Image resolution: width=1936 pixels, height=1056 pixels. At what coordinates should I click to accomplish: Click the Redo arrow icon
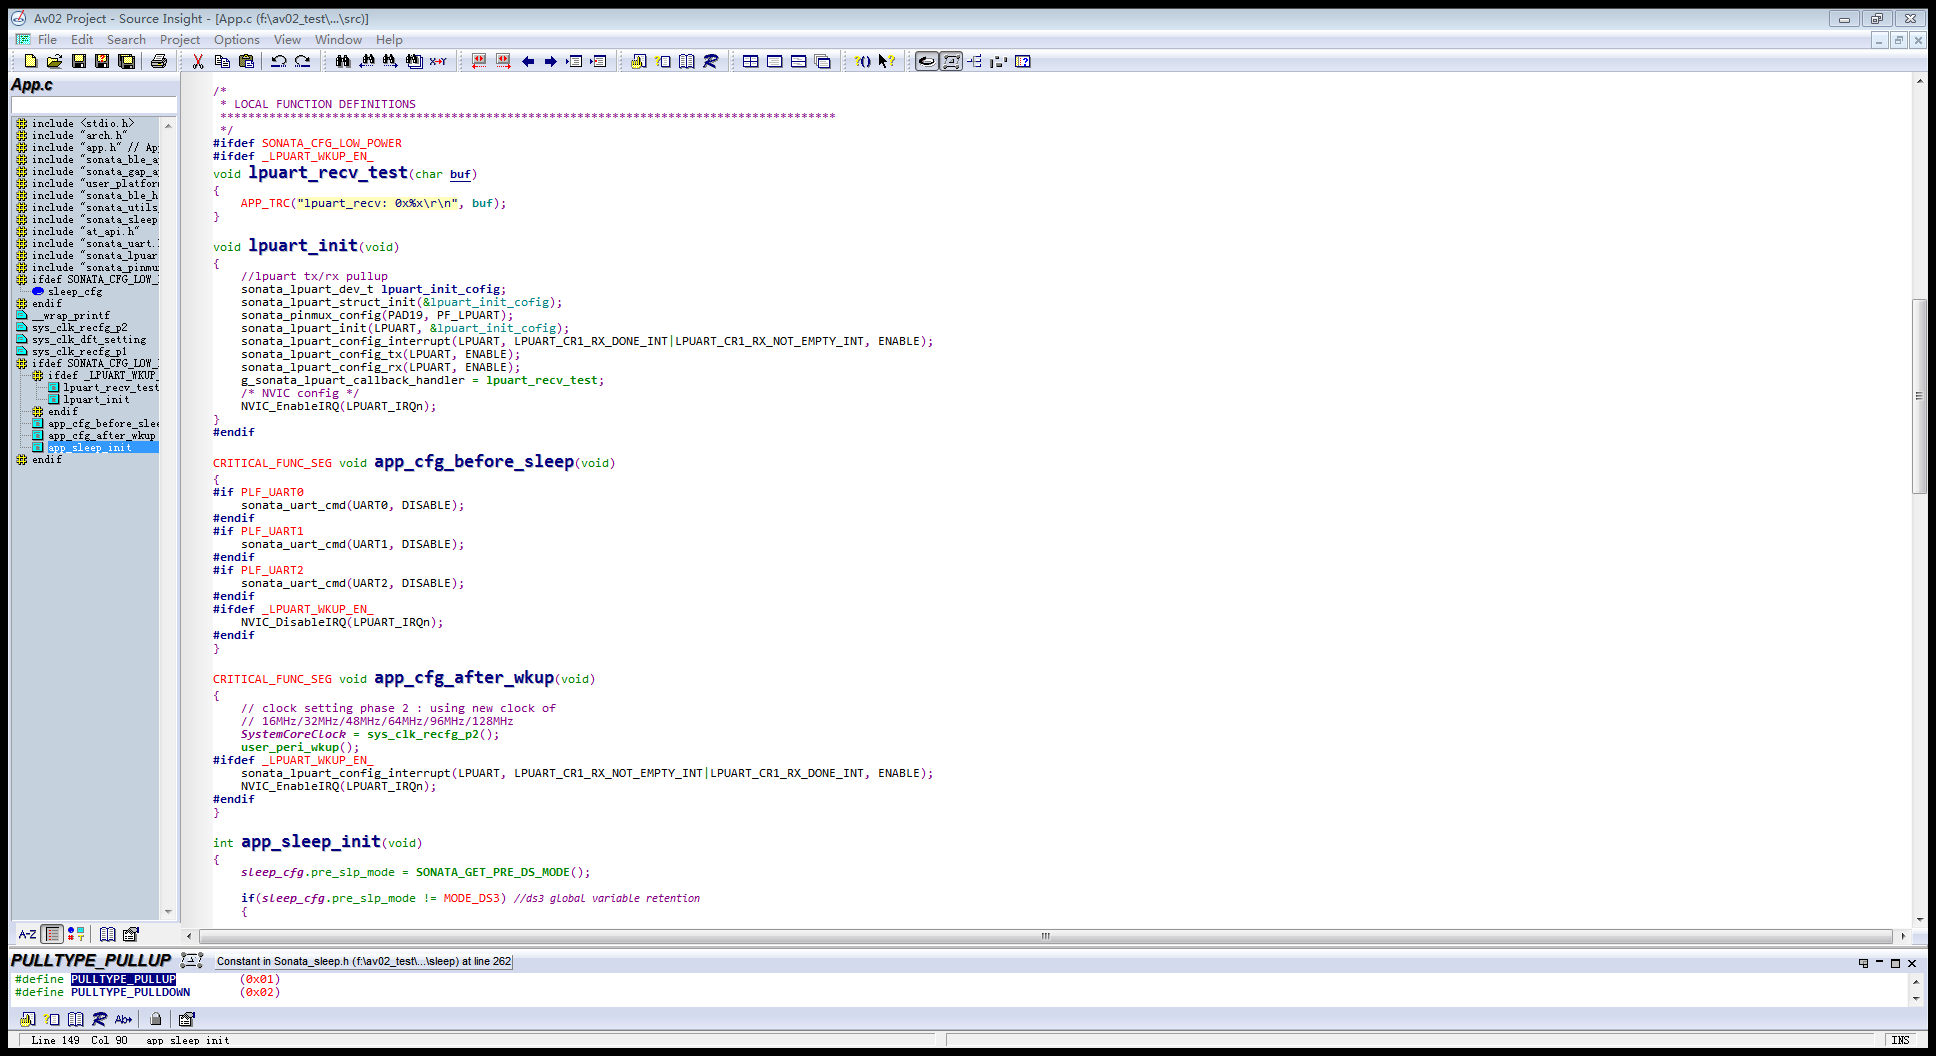pyautogui.click(x=303, y=61)
